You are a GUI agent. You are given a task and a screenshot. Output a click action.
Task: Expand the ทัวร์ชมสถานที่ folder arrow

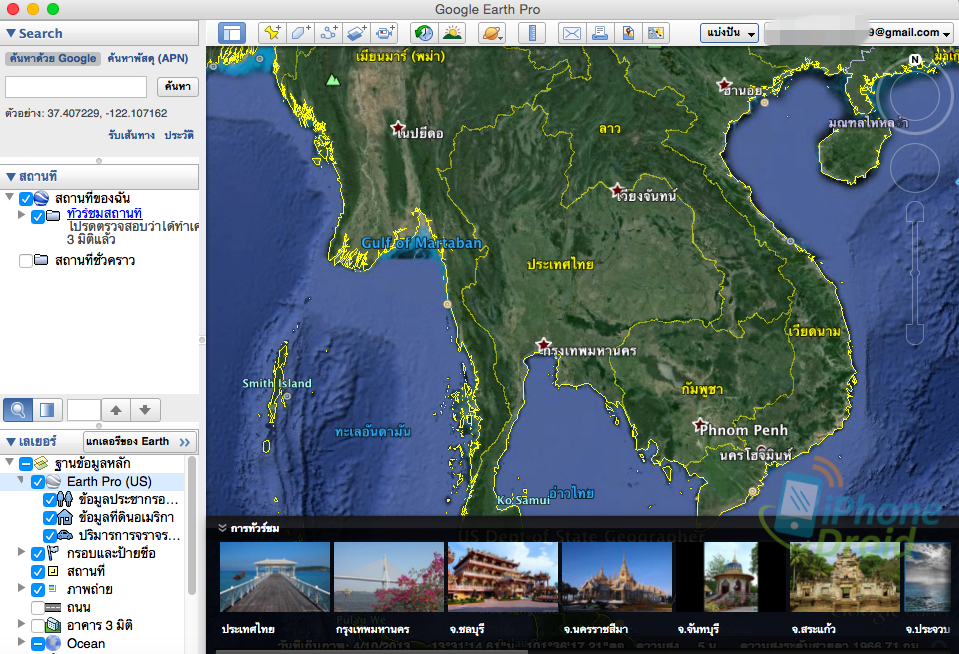(x=21, y=215)
